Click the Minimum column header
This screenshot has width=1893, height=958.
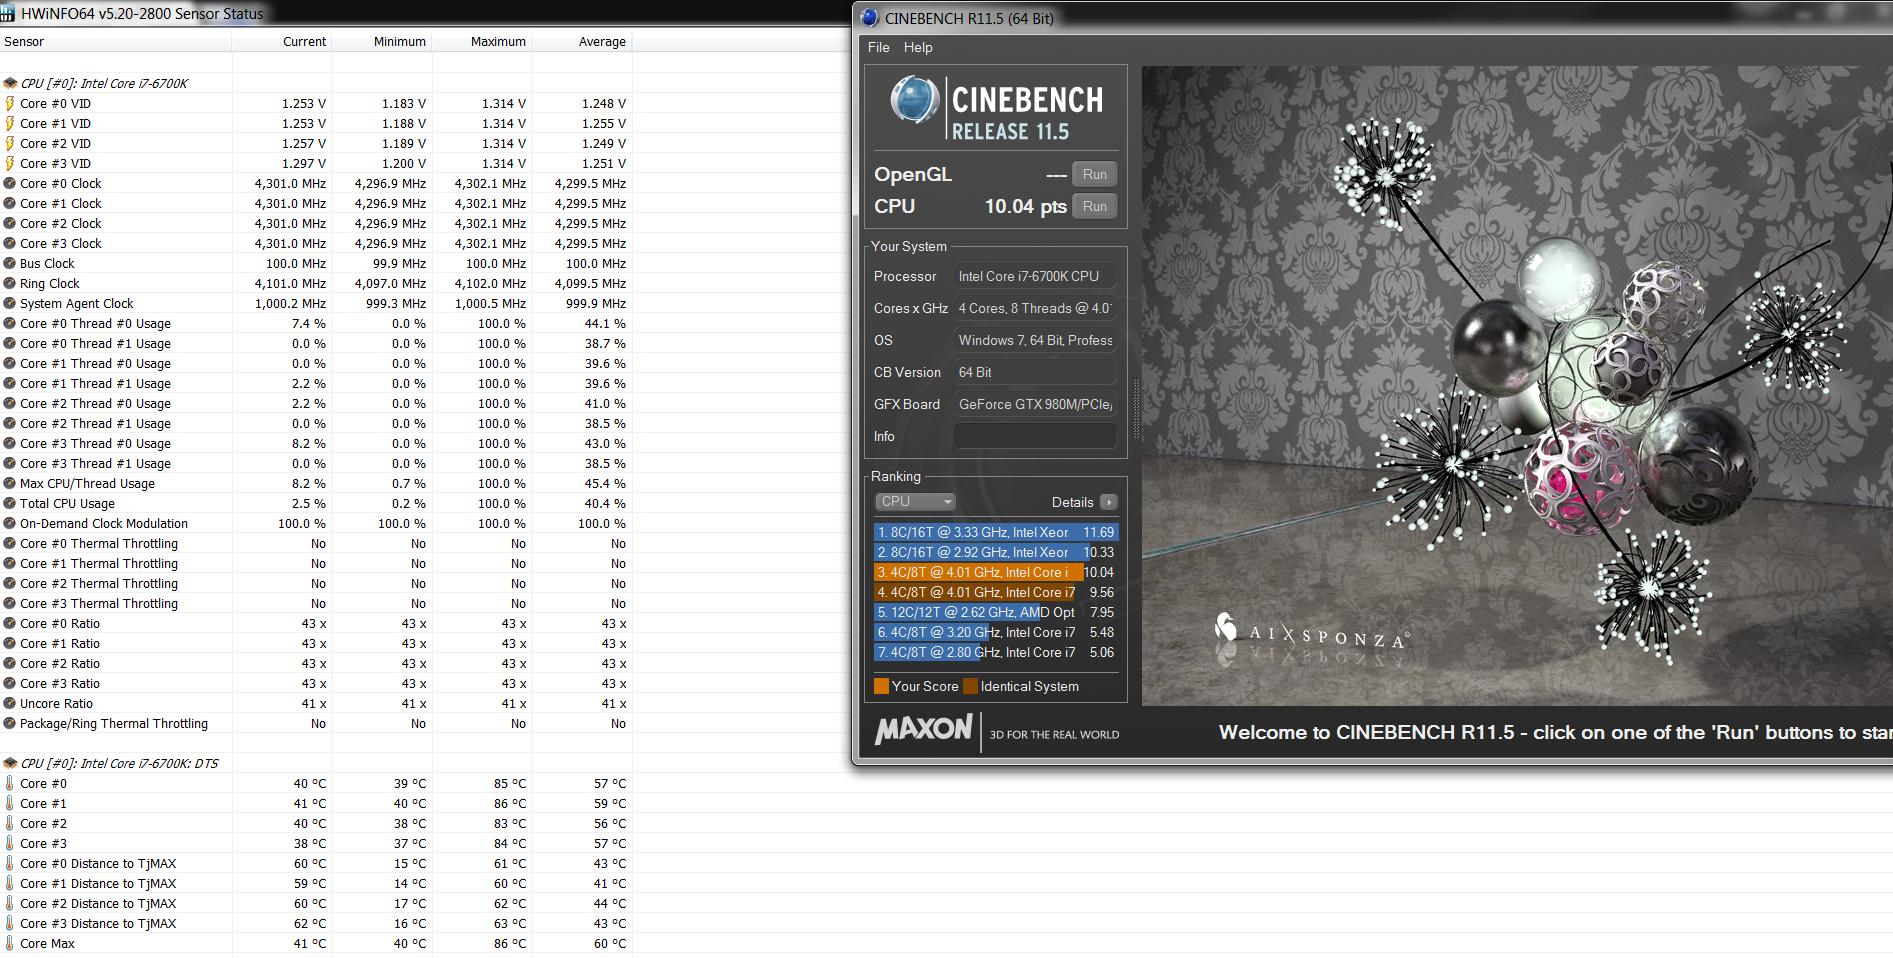[x=382, y=42]
